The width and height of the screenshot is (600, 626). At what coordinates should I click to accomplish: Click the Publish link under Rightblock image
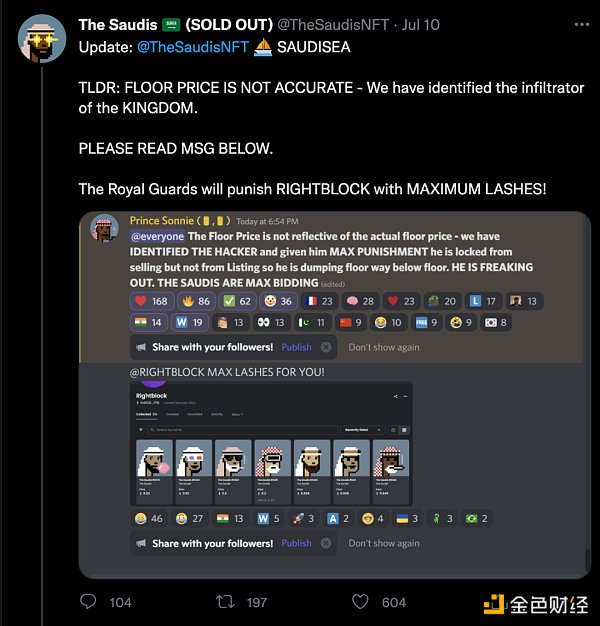pos(296,543)
